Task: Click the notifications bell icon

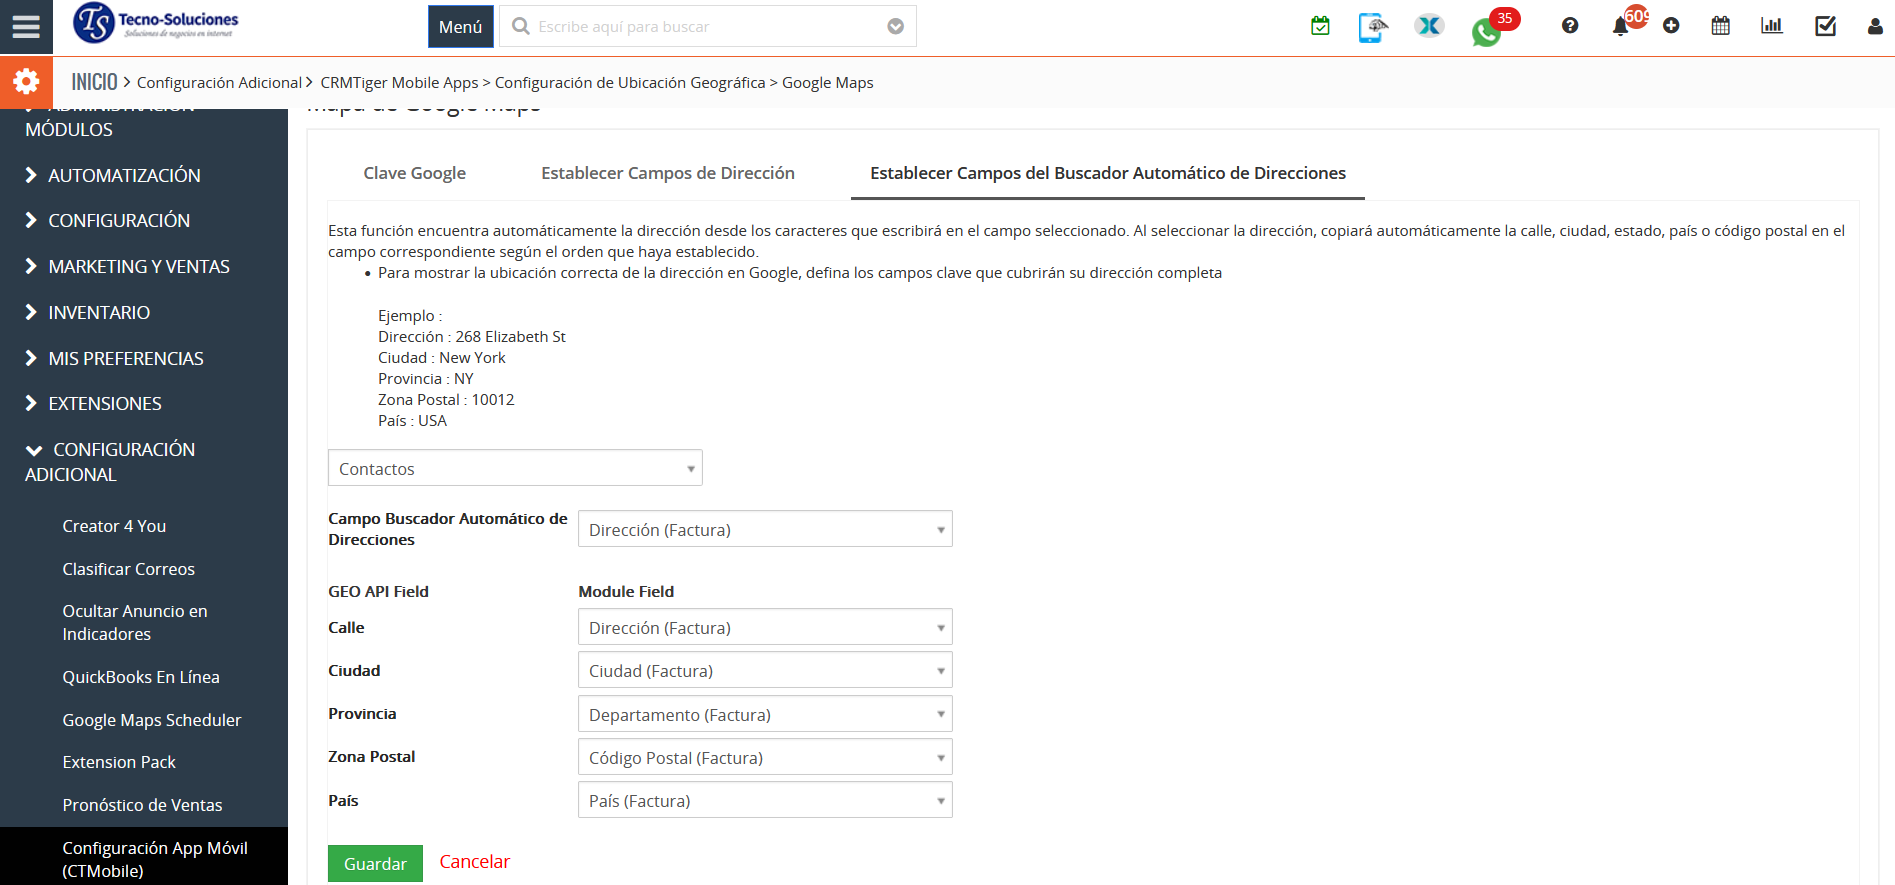Action: pyautogui.click(x=1620, y=27)
